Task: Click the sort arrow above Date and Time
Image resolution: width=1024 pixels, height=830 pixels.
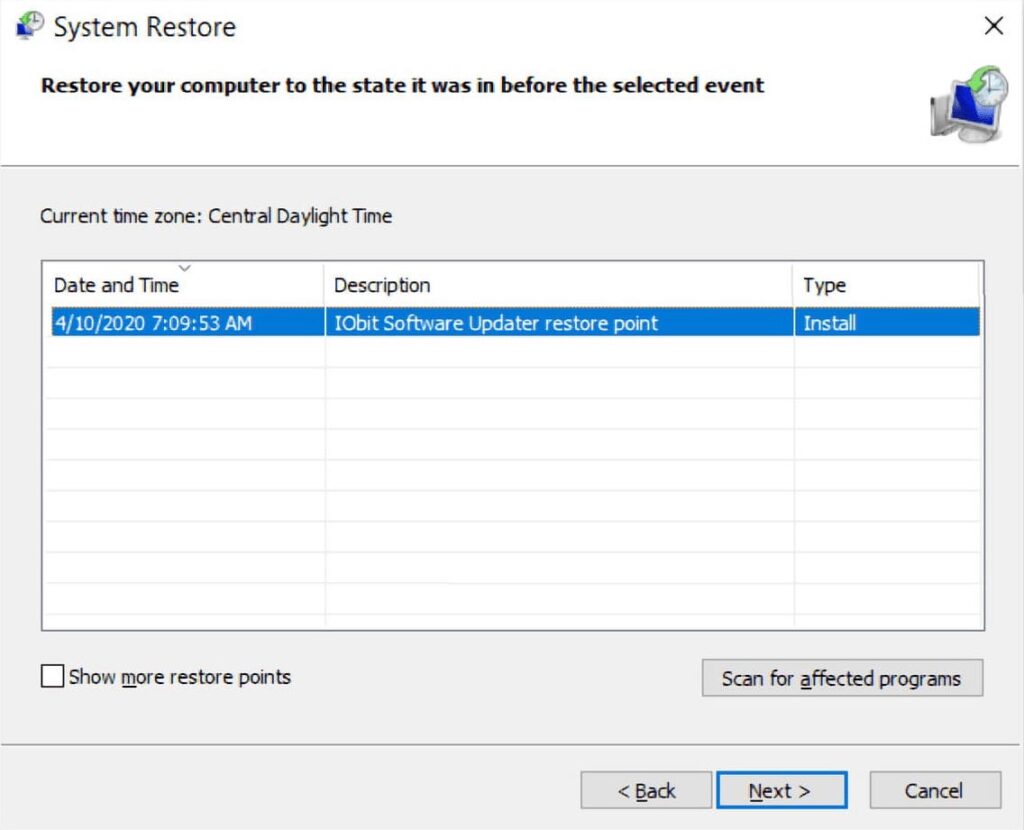Action: [184, 268]
